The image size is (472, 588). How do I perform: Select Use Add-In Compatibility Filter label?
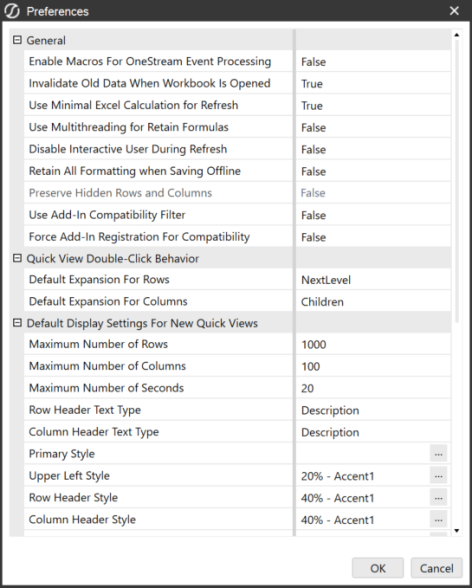(107, 215)
